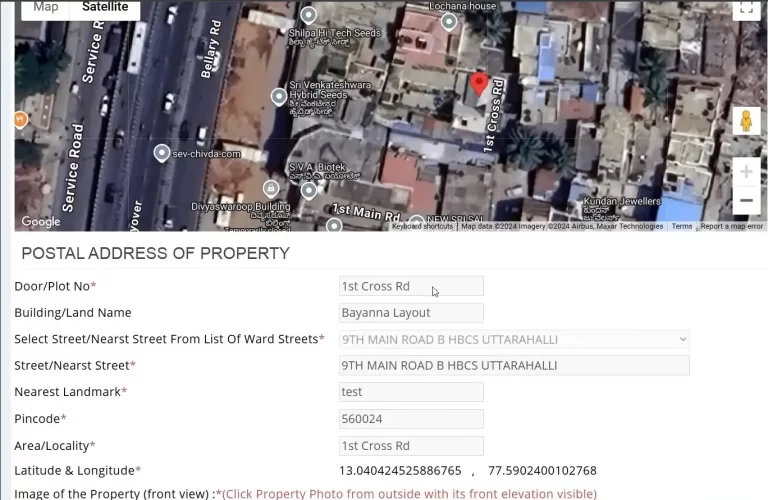Select longitude value 77.5902400102768
This screenshot has height=500, width=768.
click(x=542, y=471)
